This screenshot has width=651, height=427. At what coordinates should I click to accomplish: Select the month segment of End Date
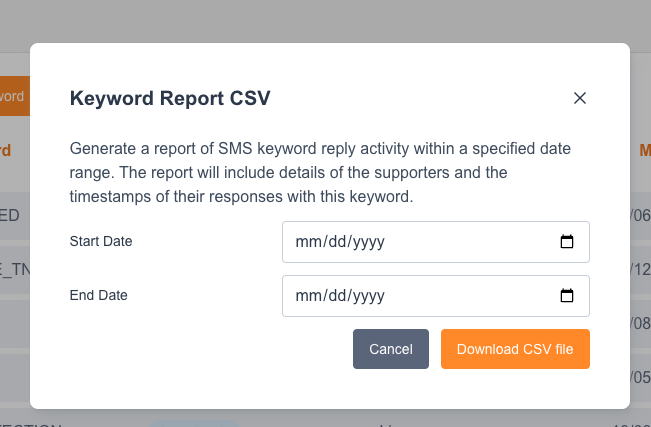[x=307, y=296]
